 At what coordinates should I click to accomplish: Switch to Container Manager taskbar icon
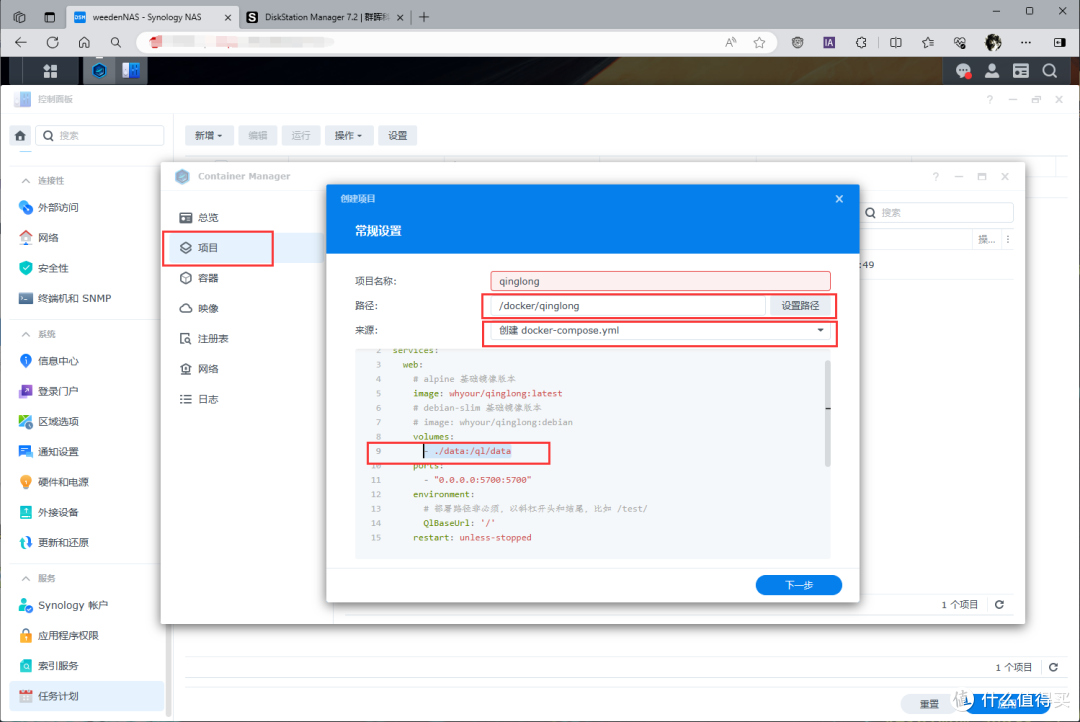(99, 70)
